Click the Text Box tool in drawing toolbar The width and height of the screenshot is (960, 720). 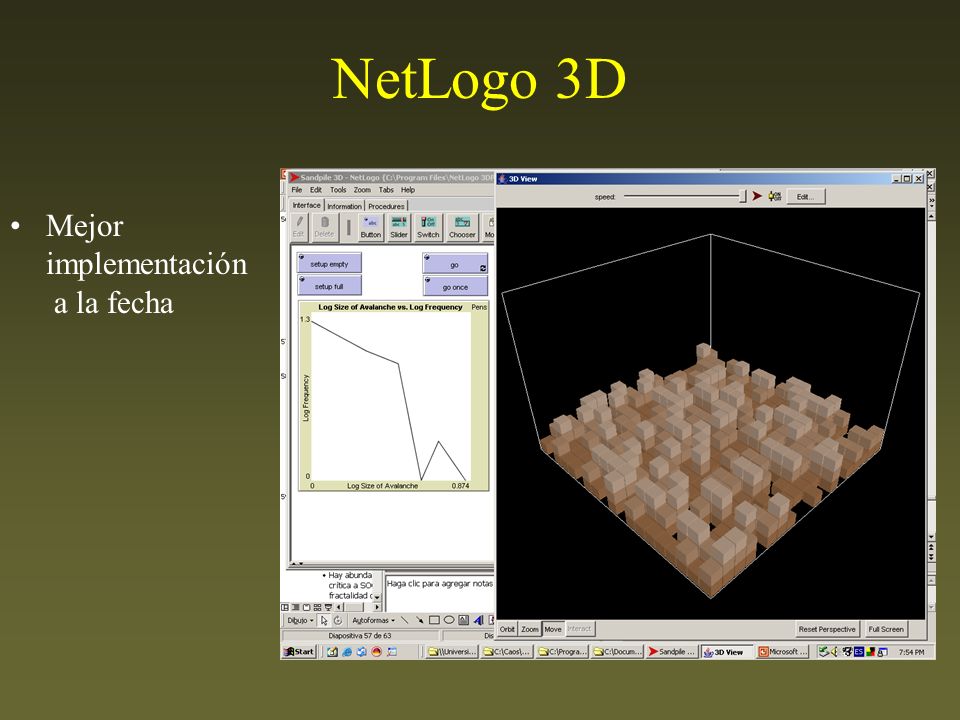463,620
